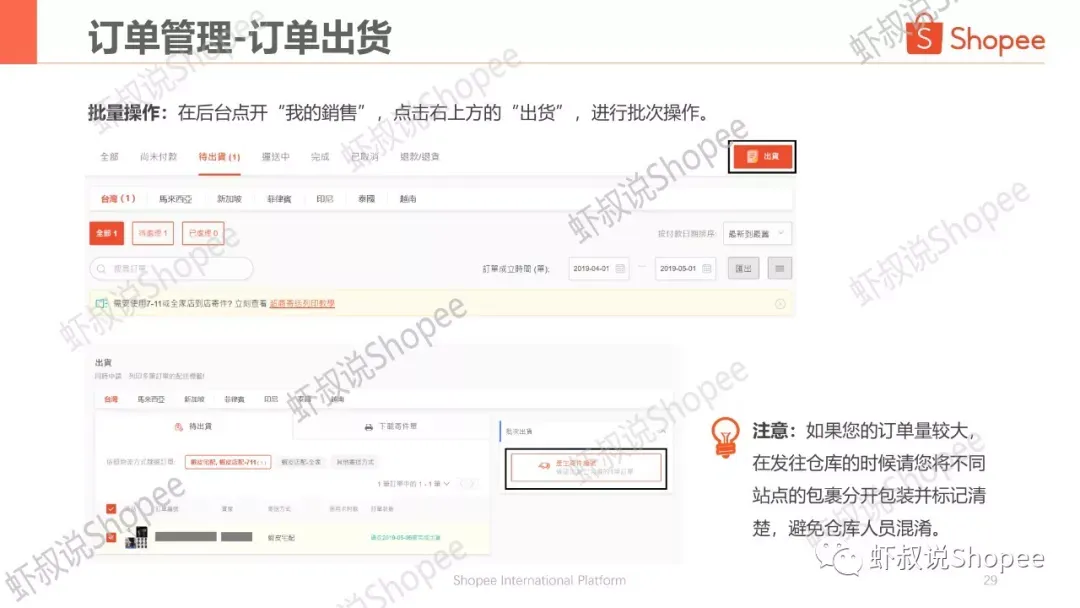Focus the 搜尋訂單 search field
Image resolution: width=1080 pixels, height=608 pixels.
172,269
